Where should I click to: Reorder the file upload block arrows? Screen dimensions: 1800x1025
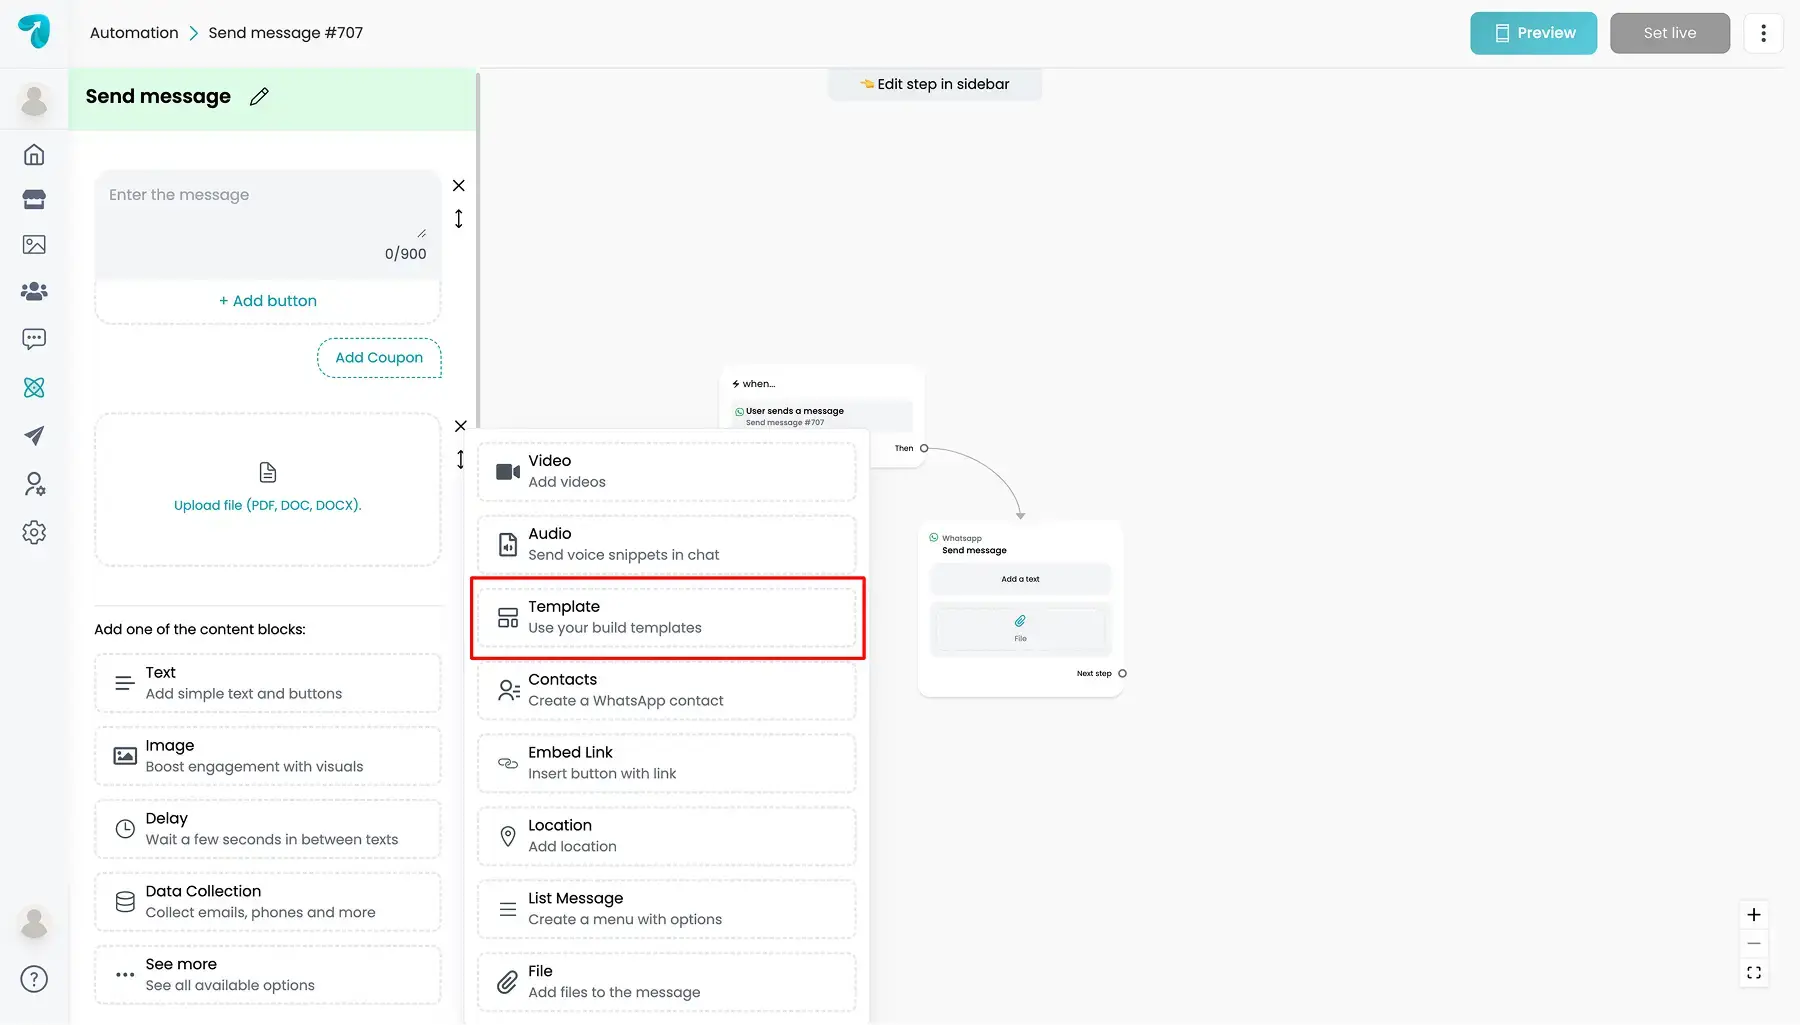(460, 459)
